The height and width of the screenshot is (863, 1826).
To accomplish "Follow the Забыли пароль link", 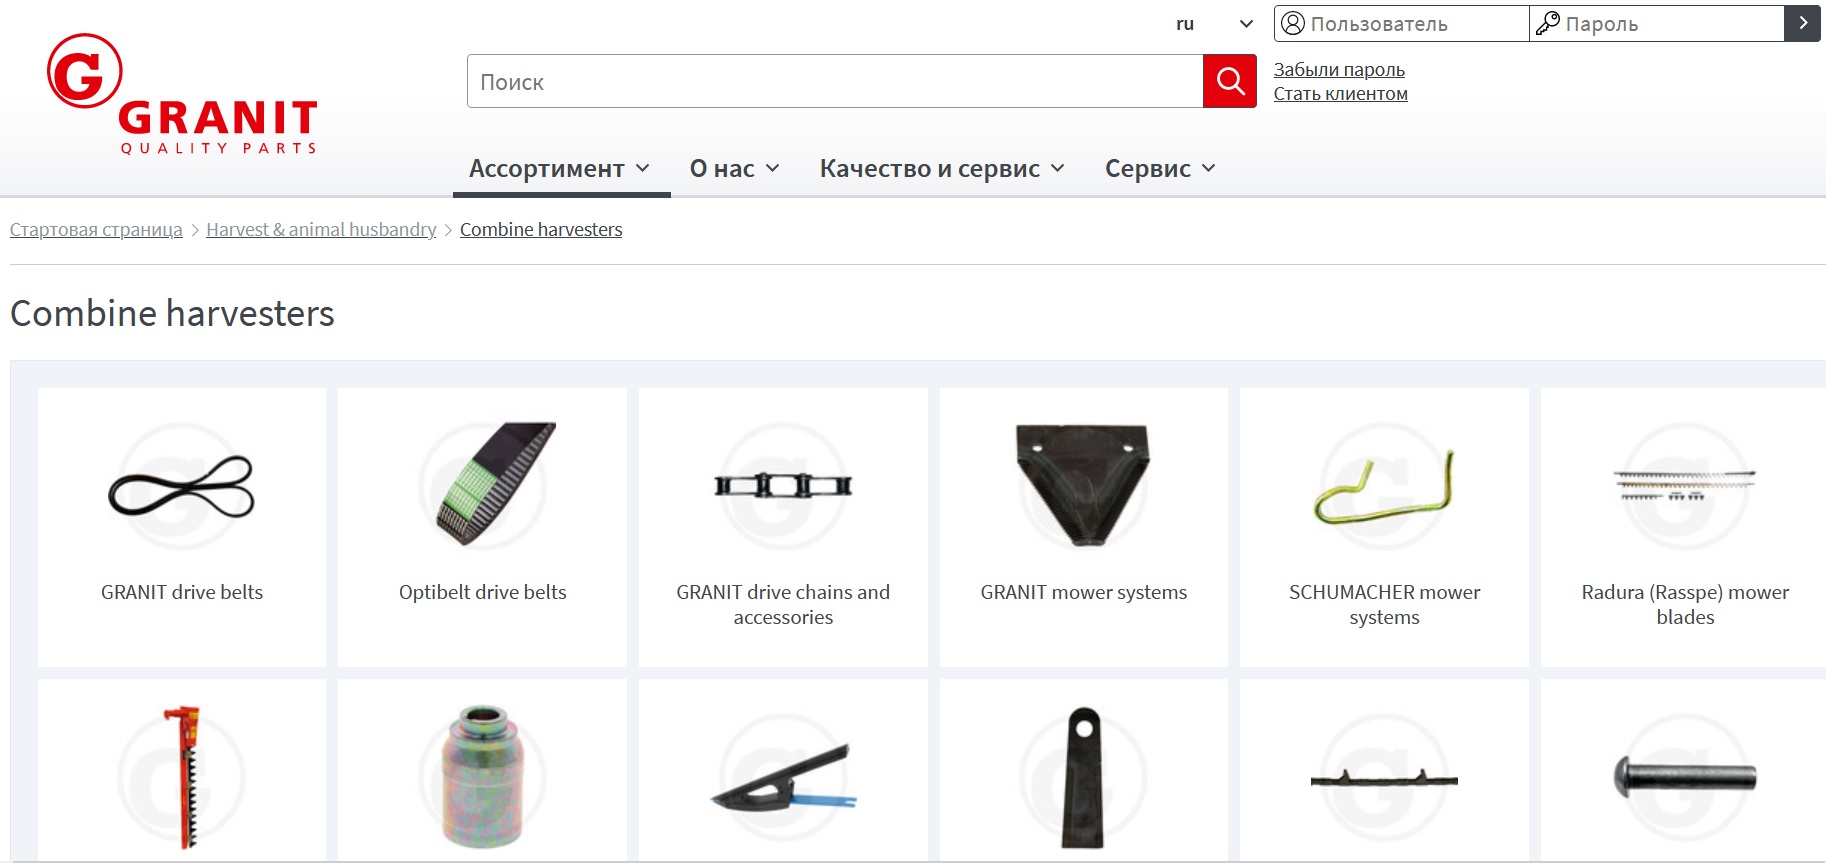I will [1339, 70].
